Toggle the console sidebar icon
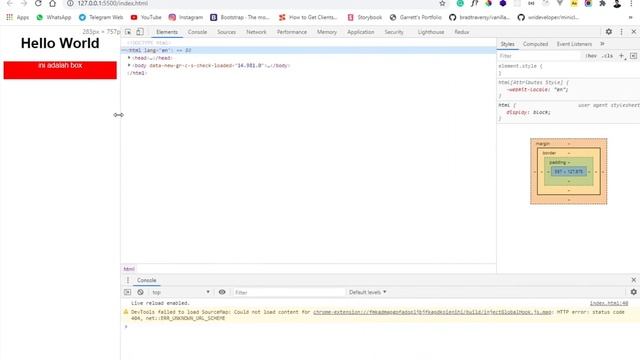Screen dimensions: 640x360 tap(127, 292)
